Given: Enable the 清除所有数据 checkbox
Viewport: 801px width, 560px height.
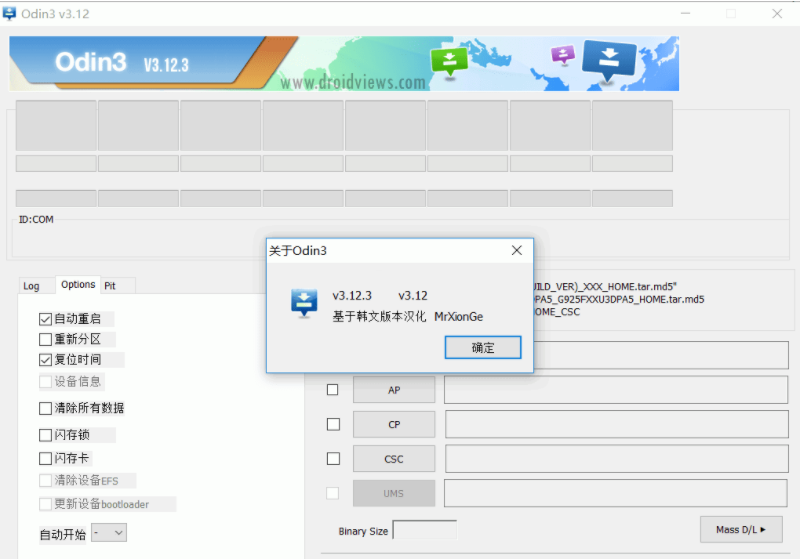Looking at the screenshot, I should pyautogui.click(x=45, y=408).
